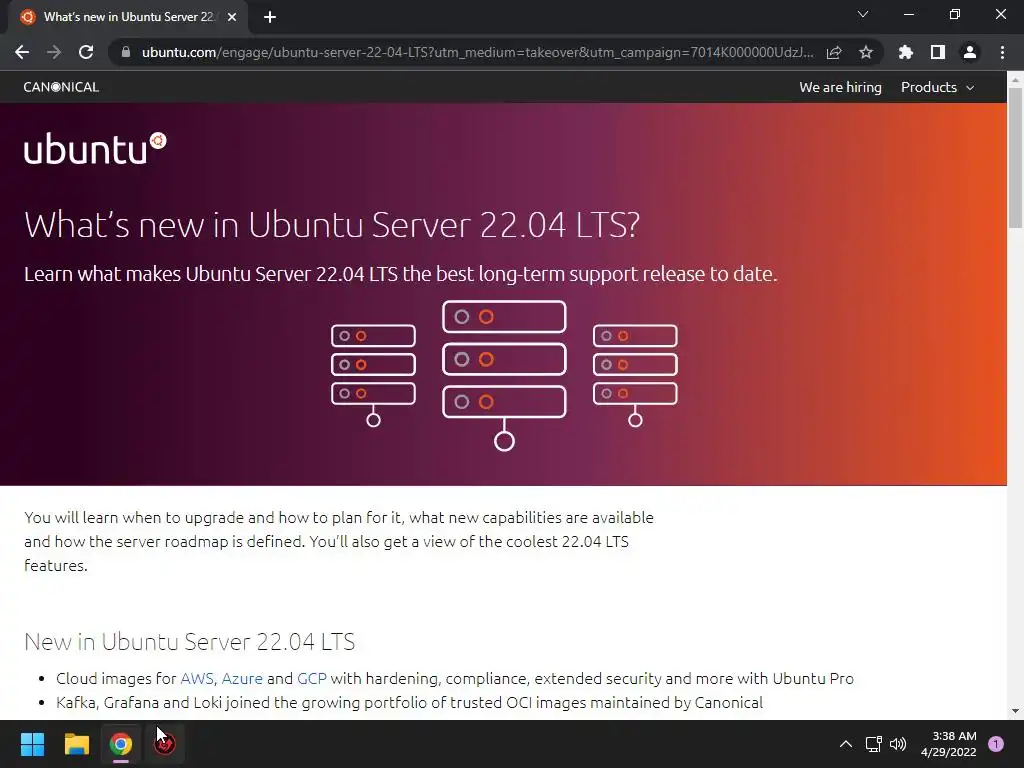Open the Azure cloud images link
The image size is (1024, 768).
(x=242, y=679)
